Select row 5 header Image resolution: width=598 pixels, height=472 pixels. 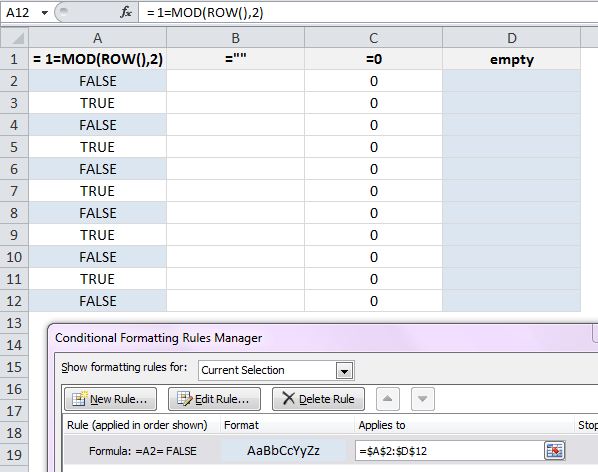click(x=14, y=147)
